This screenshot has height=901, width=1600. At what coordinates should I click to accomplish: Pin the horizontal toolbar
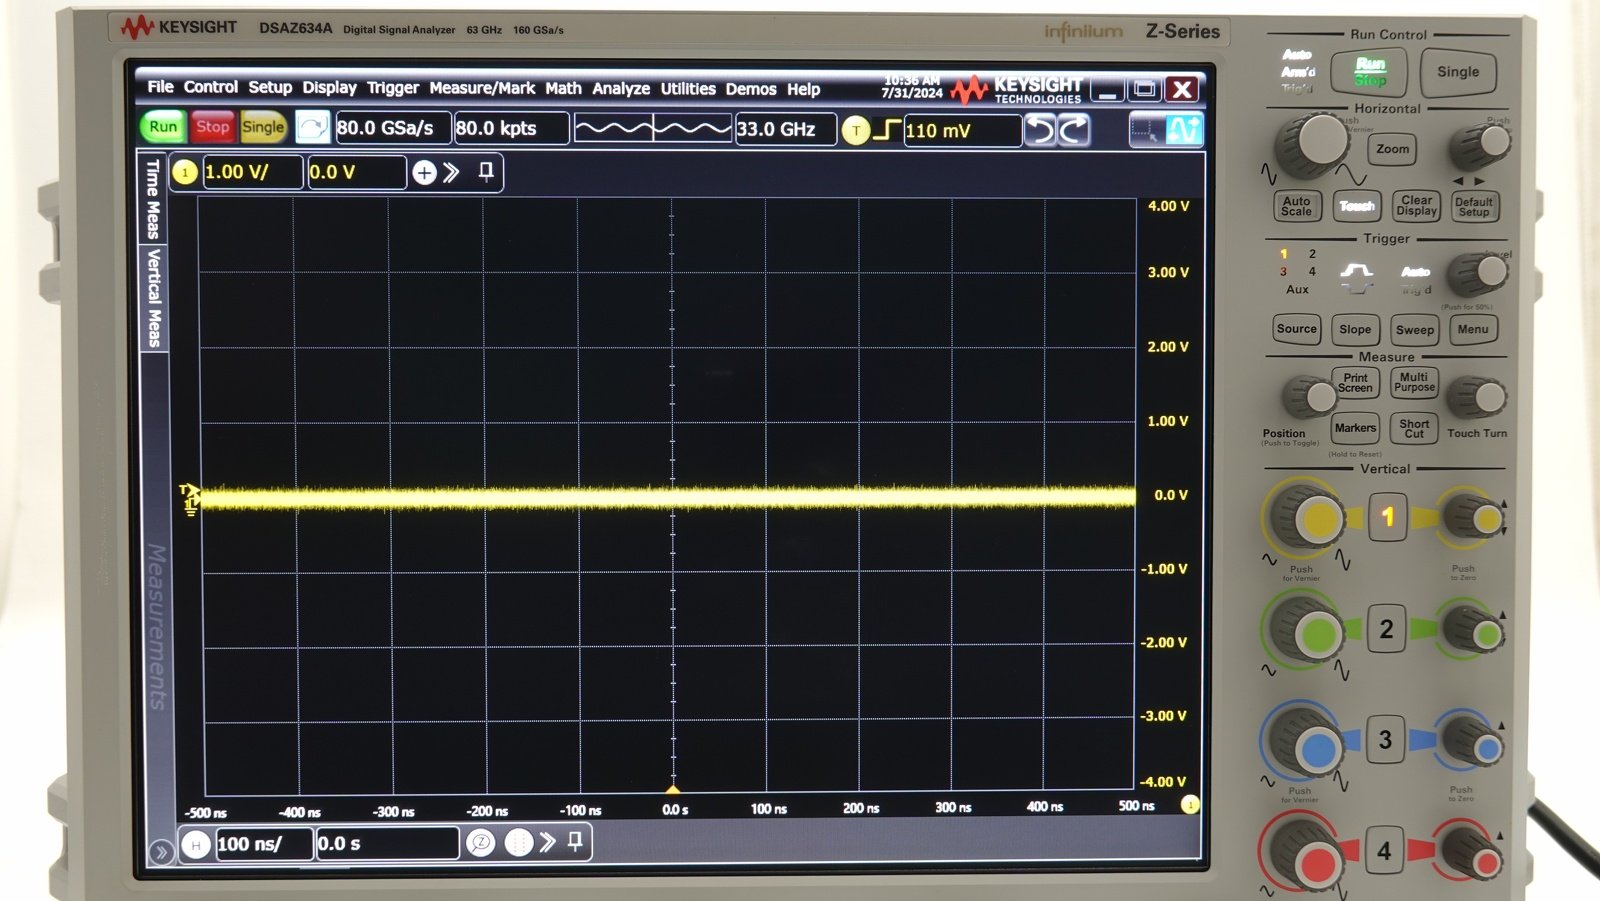[575, 842]
